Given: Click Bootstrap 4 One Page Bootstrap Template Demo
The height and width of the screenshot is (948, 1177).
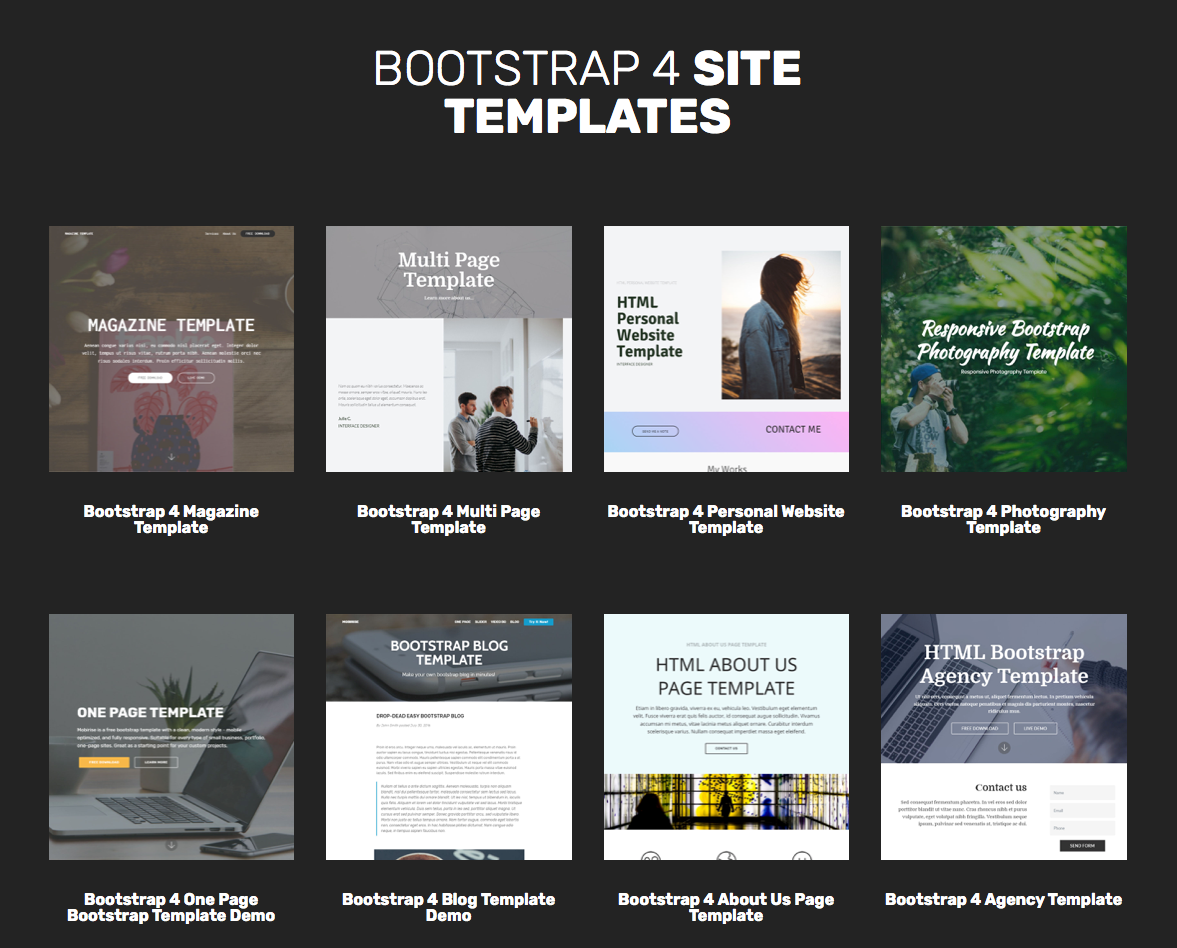Looking at the screenshot, I should pyautogui.click(x=171, y=907).
